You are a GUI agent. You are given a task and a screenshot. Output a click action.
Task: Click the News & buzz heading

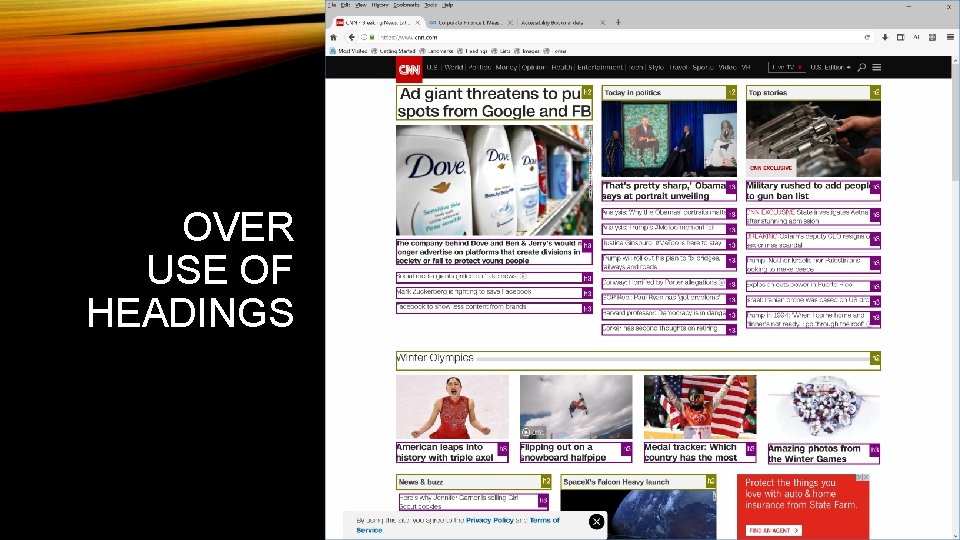click(x=474, y=482)
